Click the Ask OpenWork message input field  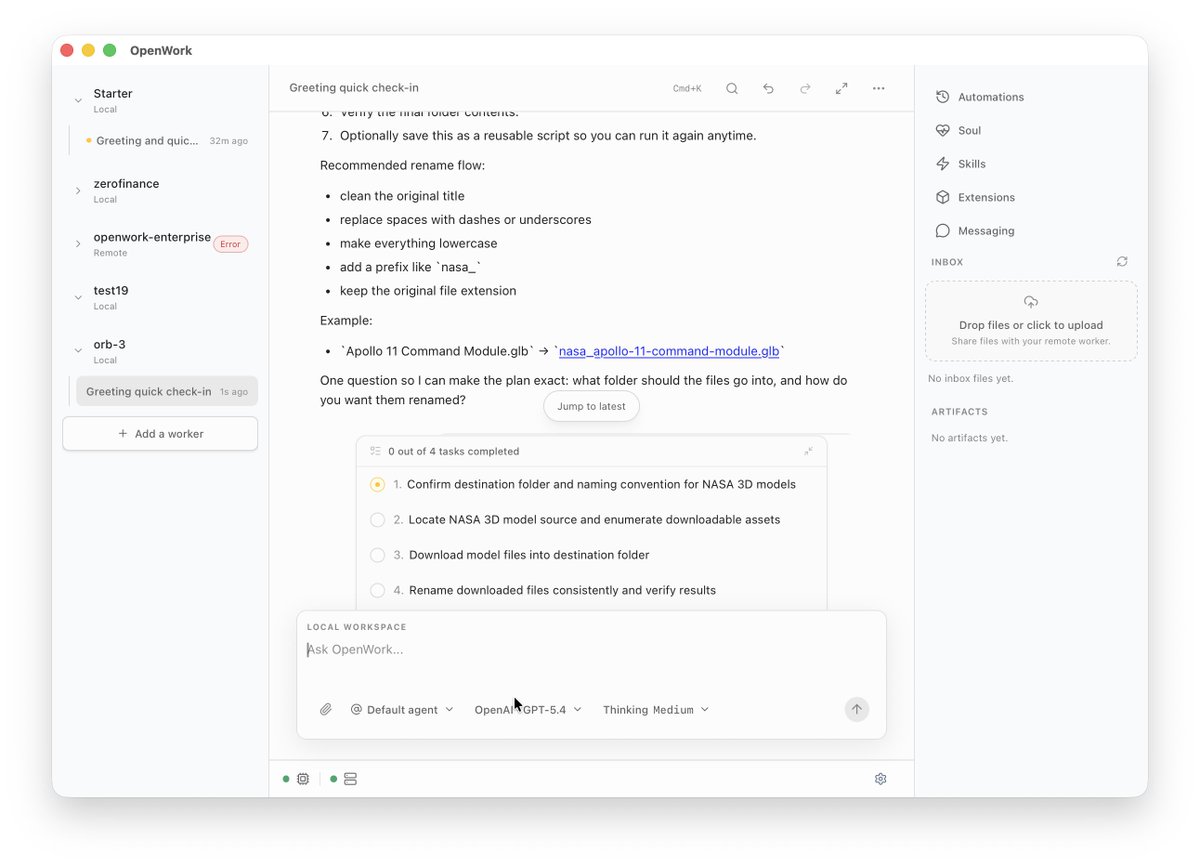591,650
